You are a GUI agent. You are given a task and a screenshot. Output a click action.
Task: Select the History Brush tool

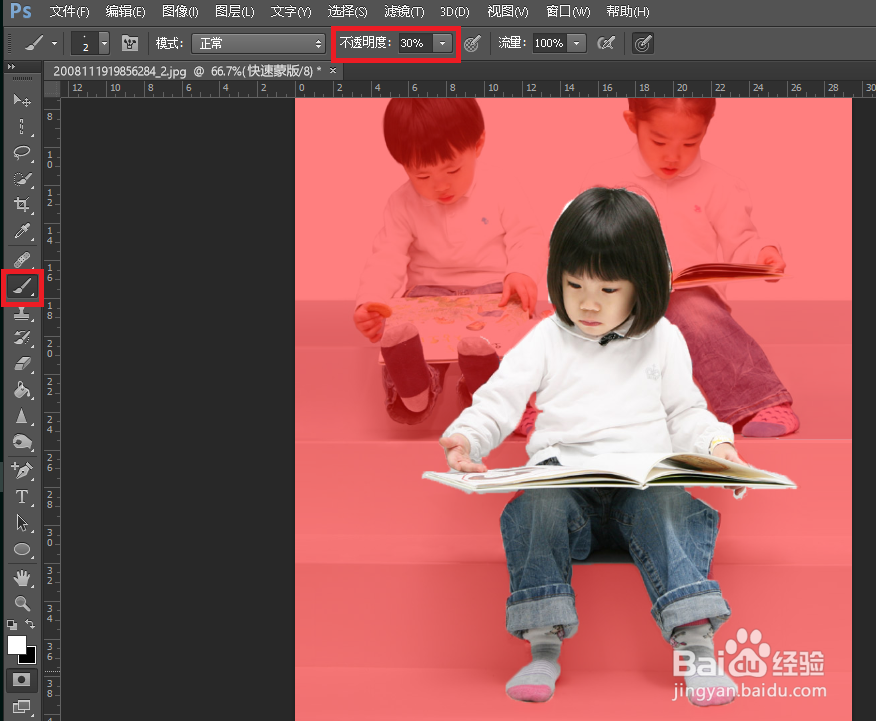(22, 338)
